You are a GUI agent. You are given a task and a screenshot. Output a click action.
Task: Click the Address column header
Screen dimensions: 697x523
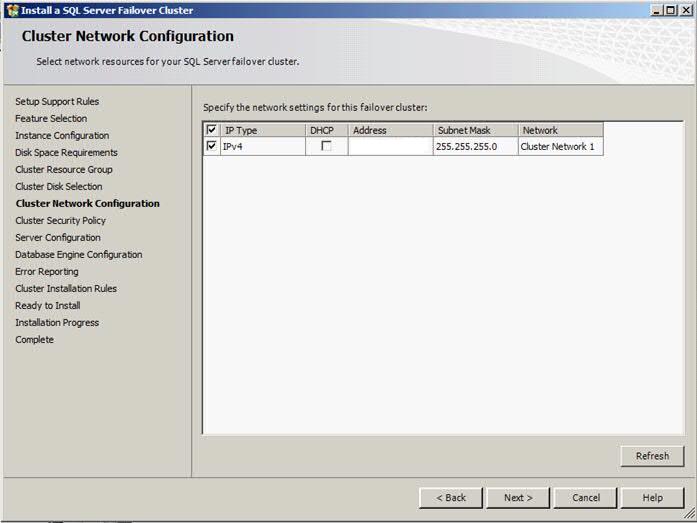390,130
